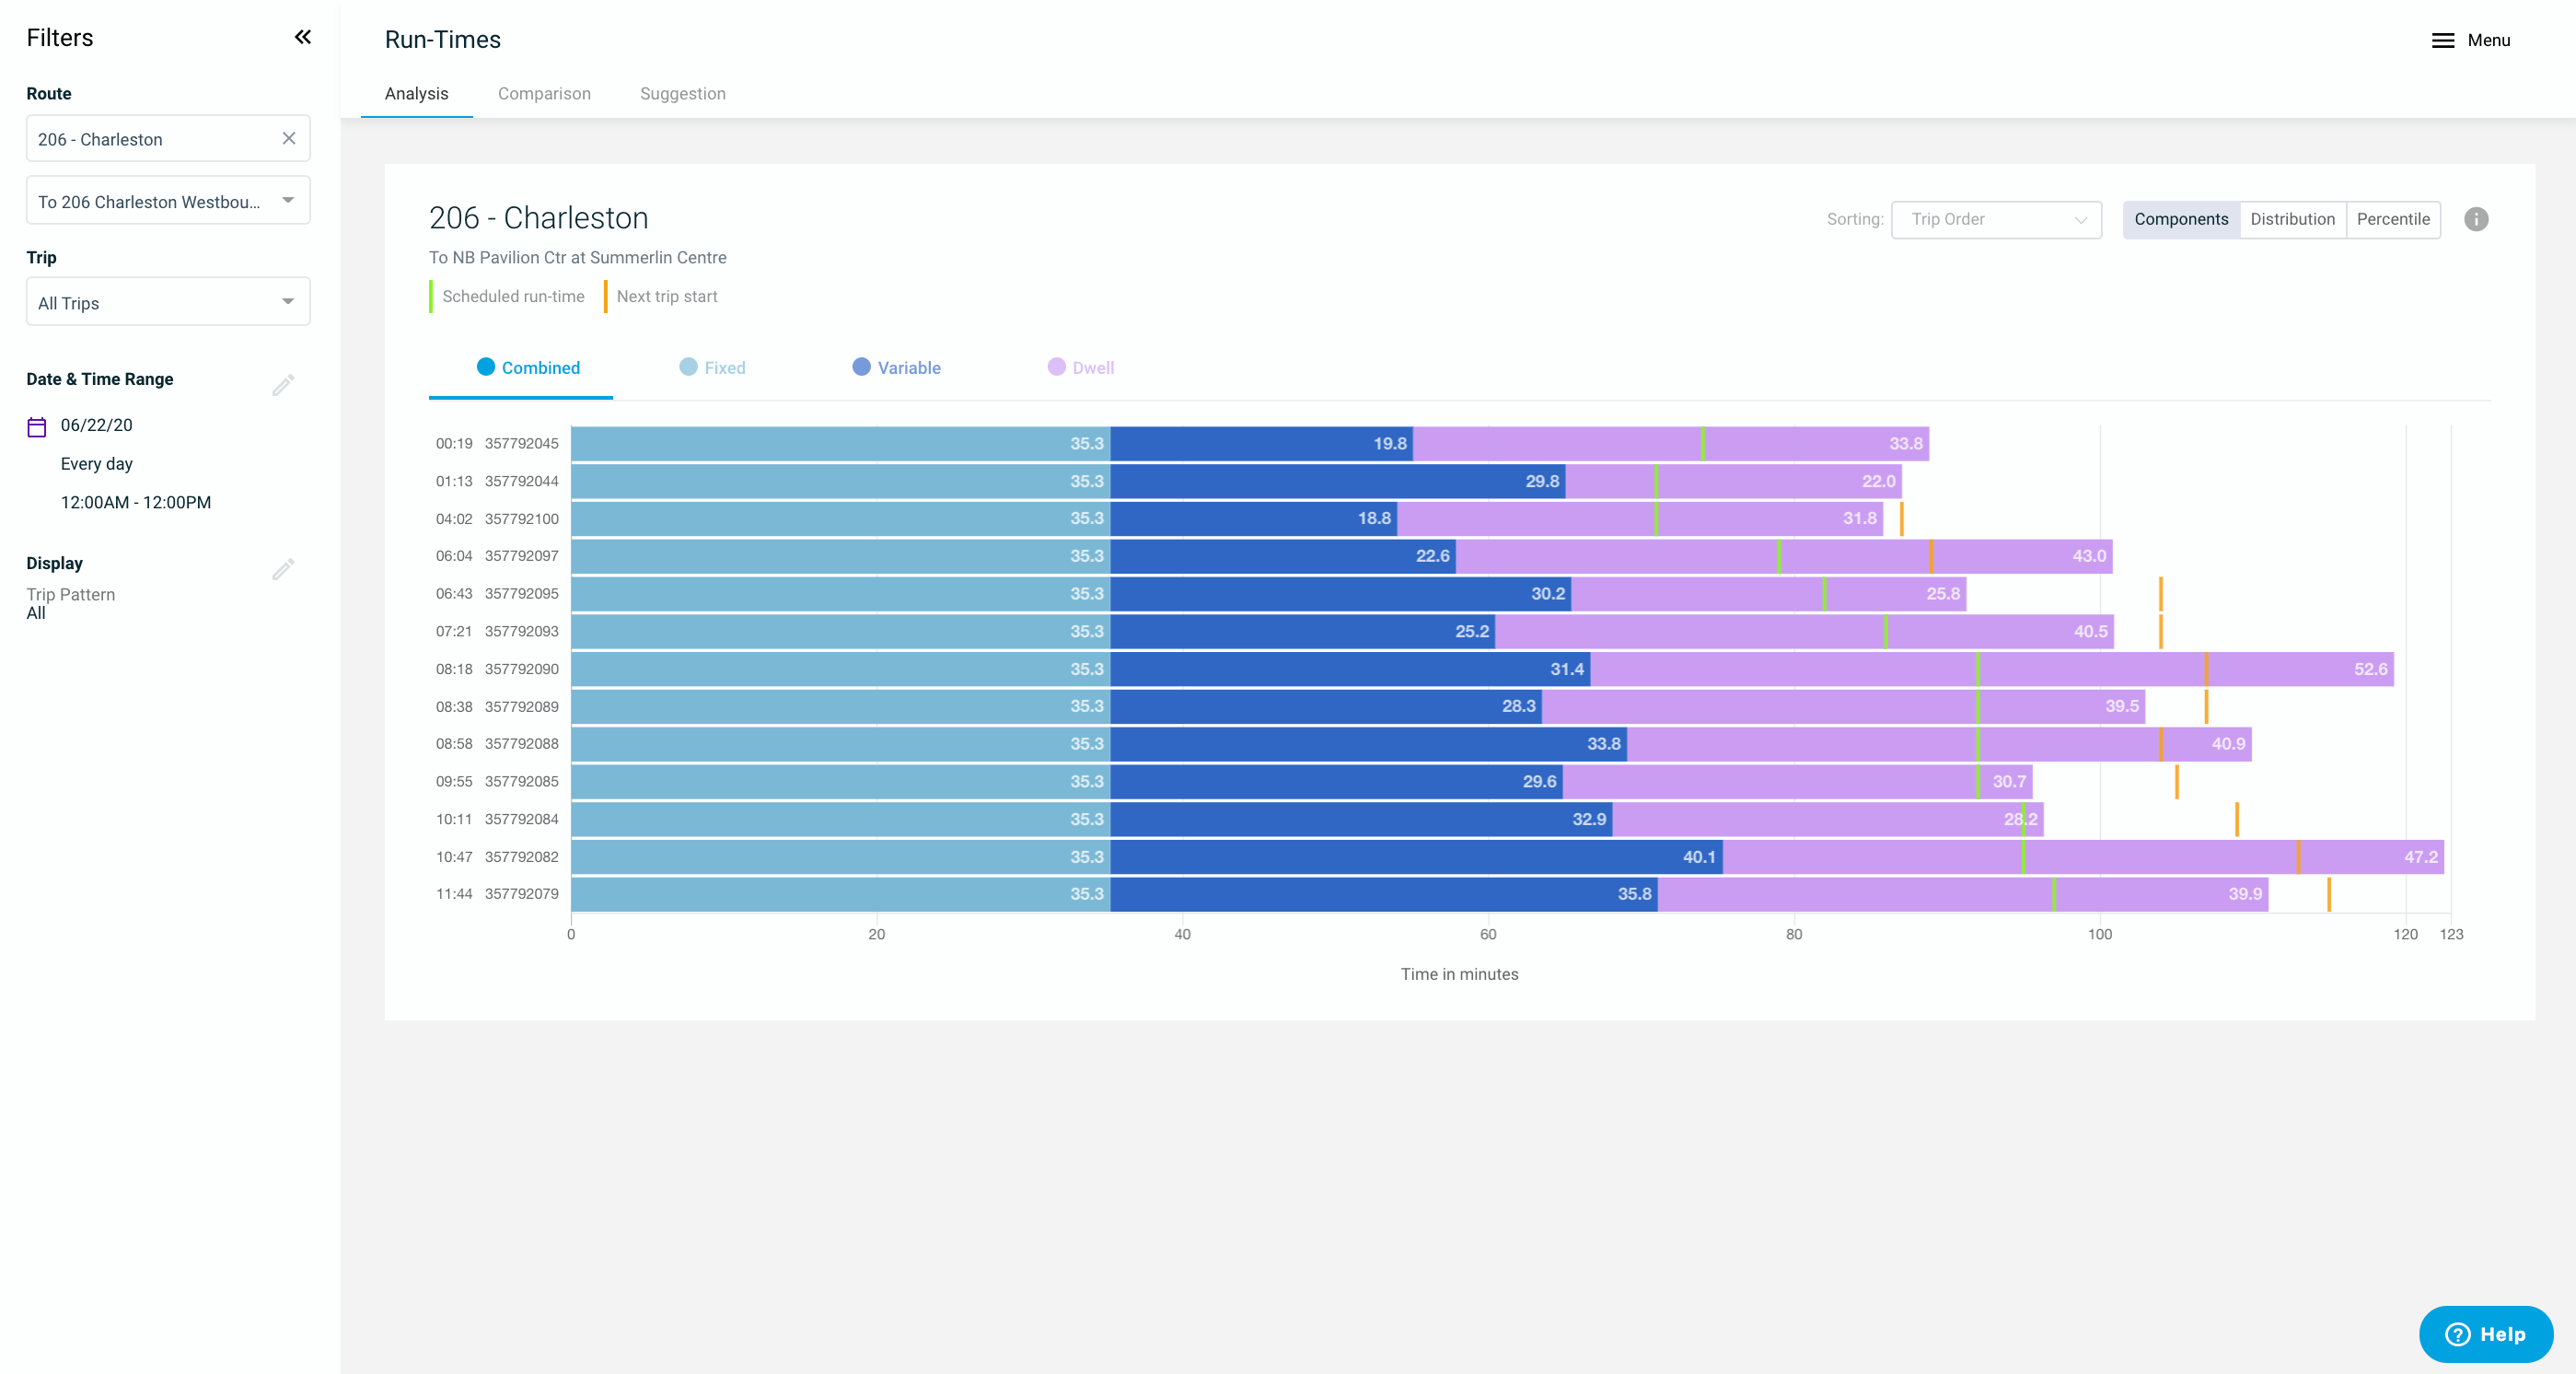Go to the Comparison tab

pyautogui.click(x=544, y=93)
